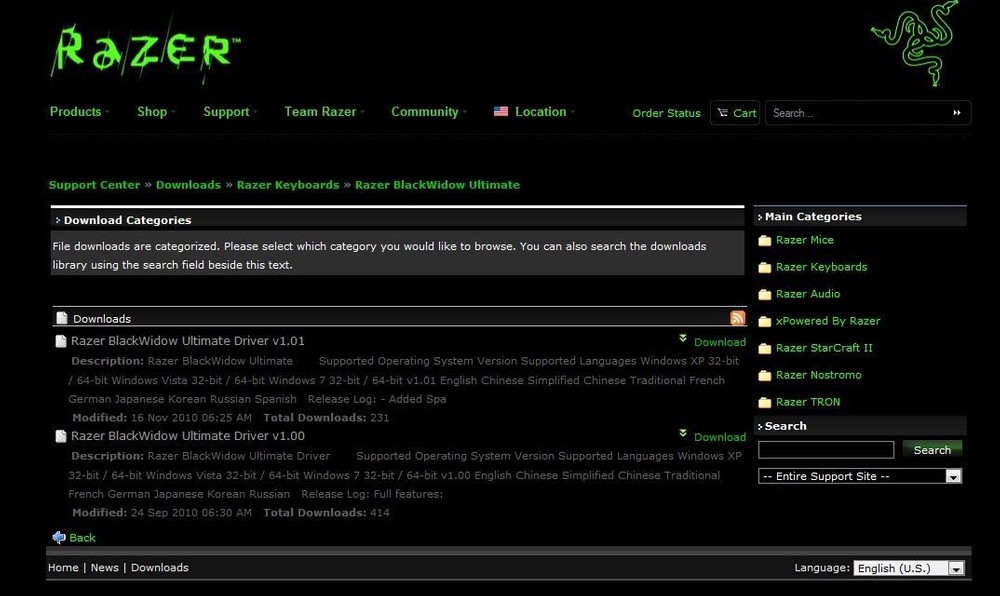Open the Location menu
The image size is (1000, 596).
tap(545, 112)
